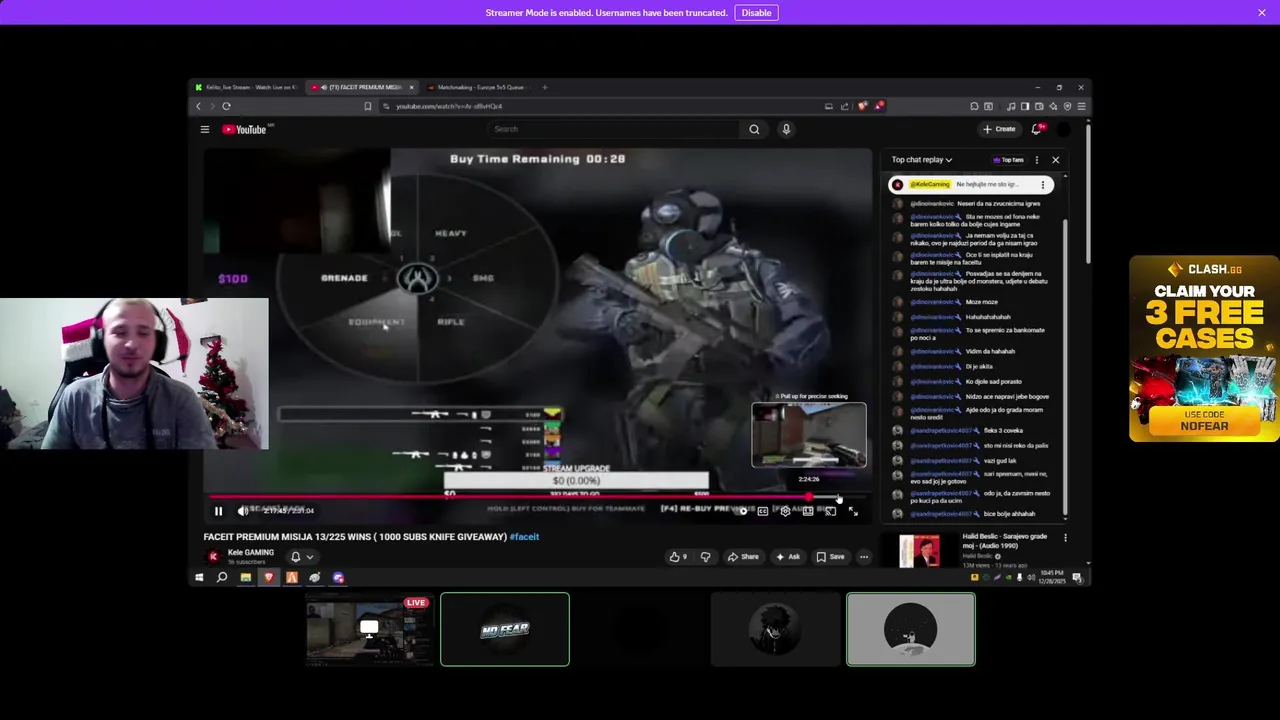Like the video

click(x=678, y=557)
